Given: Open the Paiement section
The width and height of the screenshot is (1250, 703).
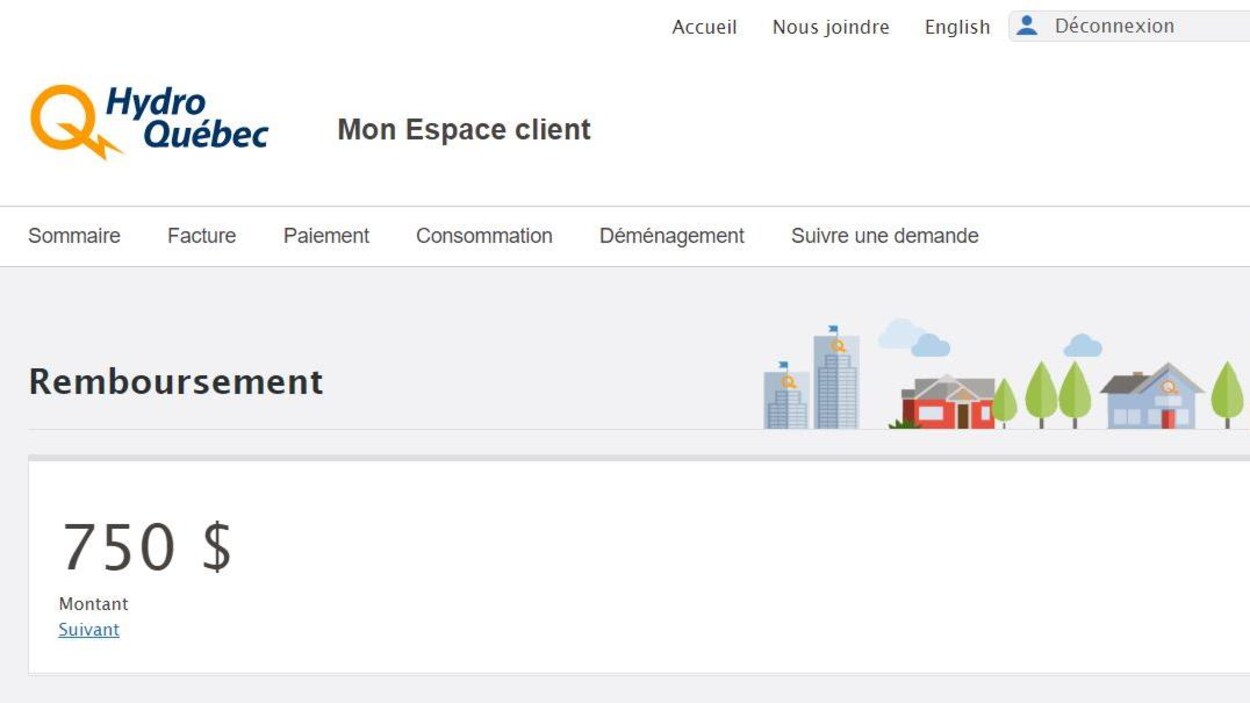Looking at the screenshot, I should tap(326, 236).
